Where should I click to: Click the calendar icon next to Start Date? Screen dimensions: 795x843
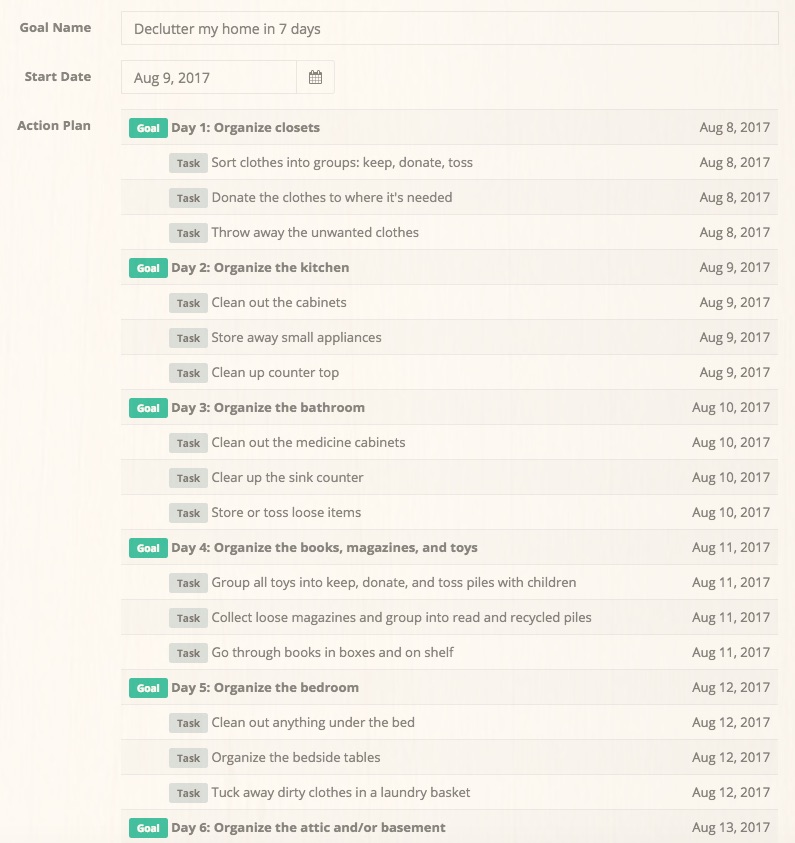315,76
